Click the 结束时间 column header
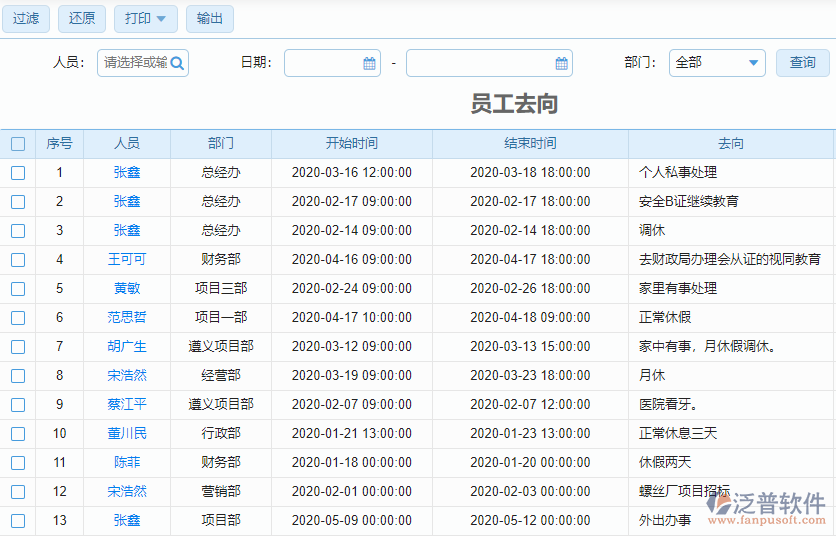Viewport: 836px width, 536px height. point(530,144)
